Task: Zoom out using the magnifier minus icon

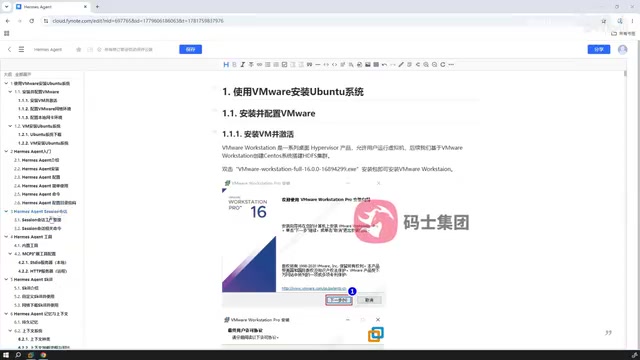Action: [434, 64]
